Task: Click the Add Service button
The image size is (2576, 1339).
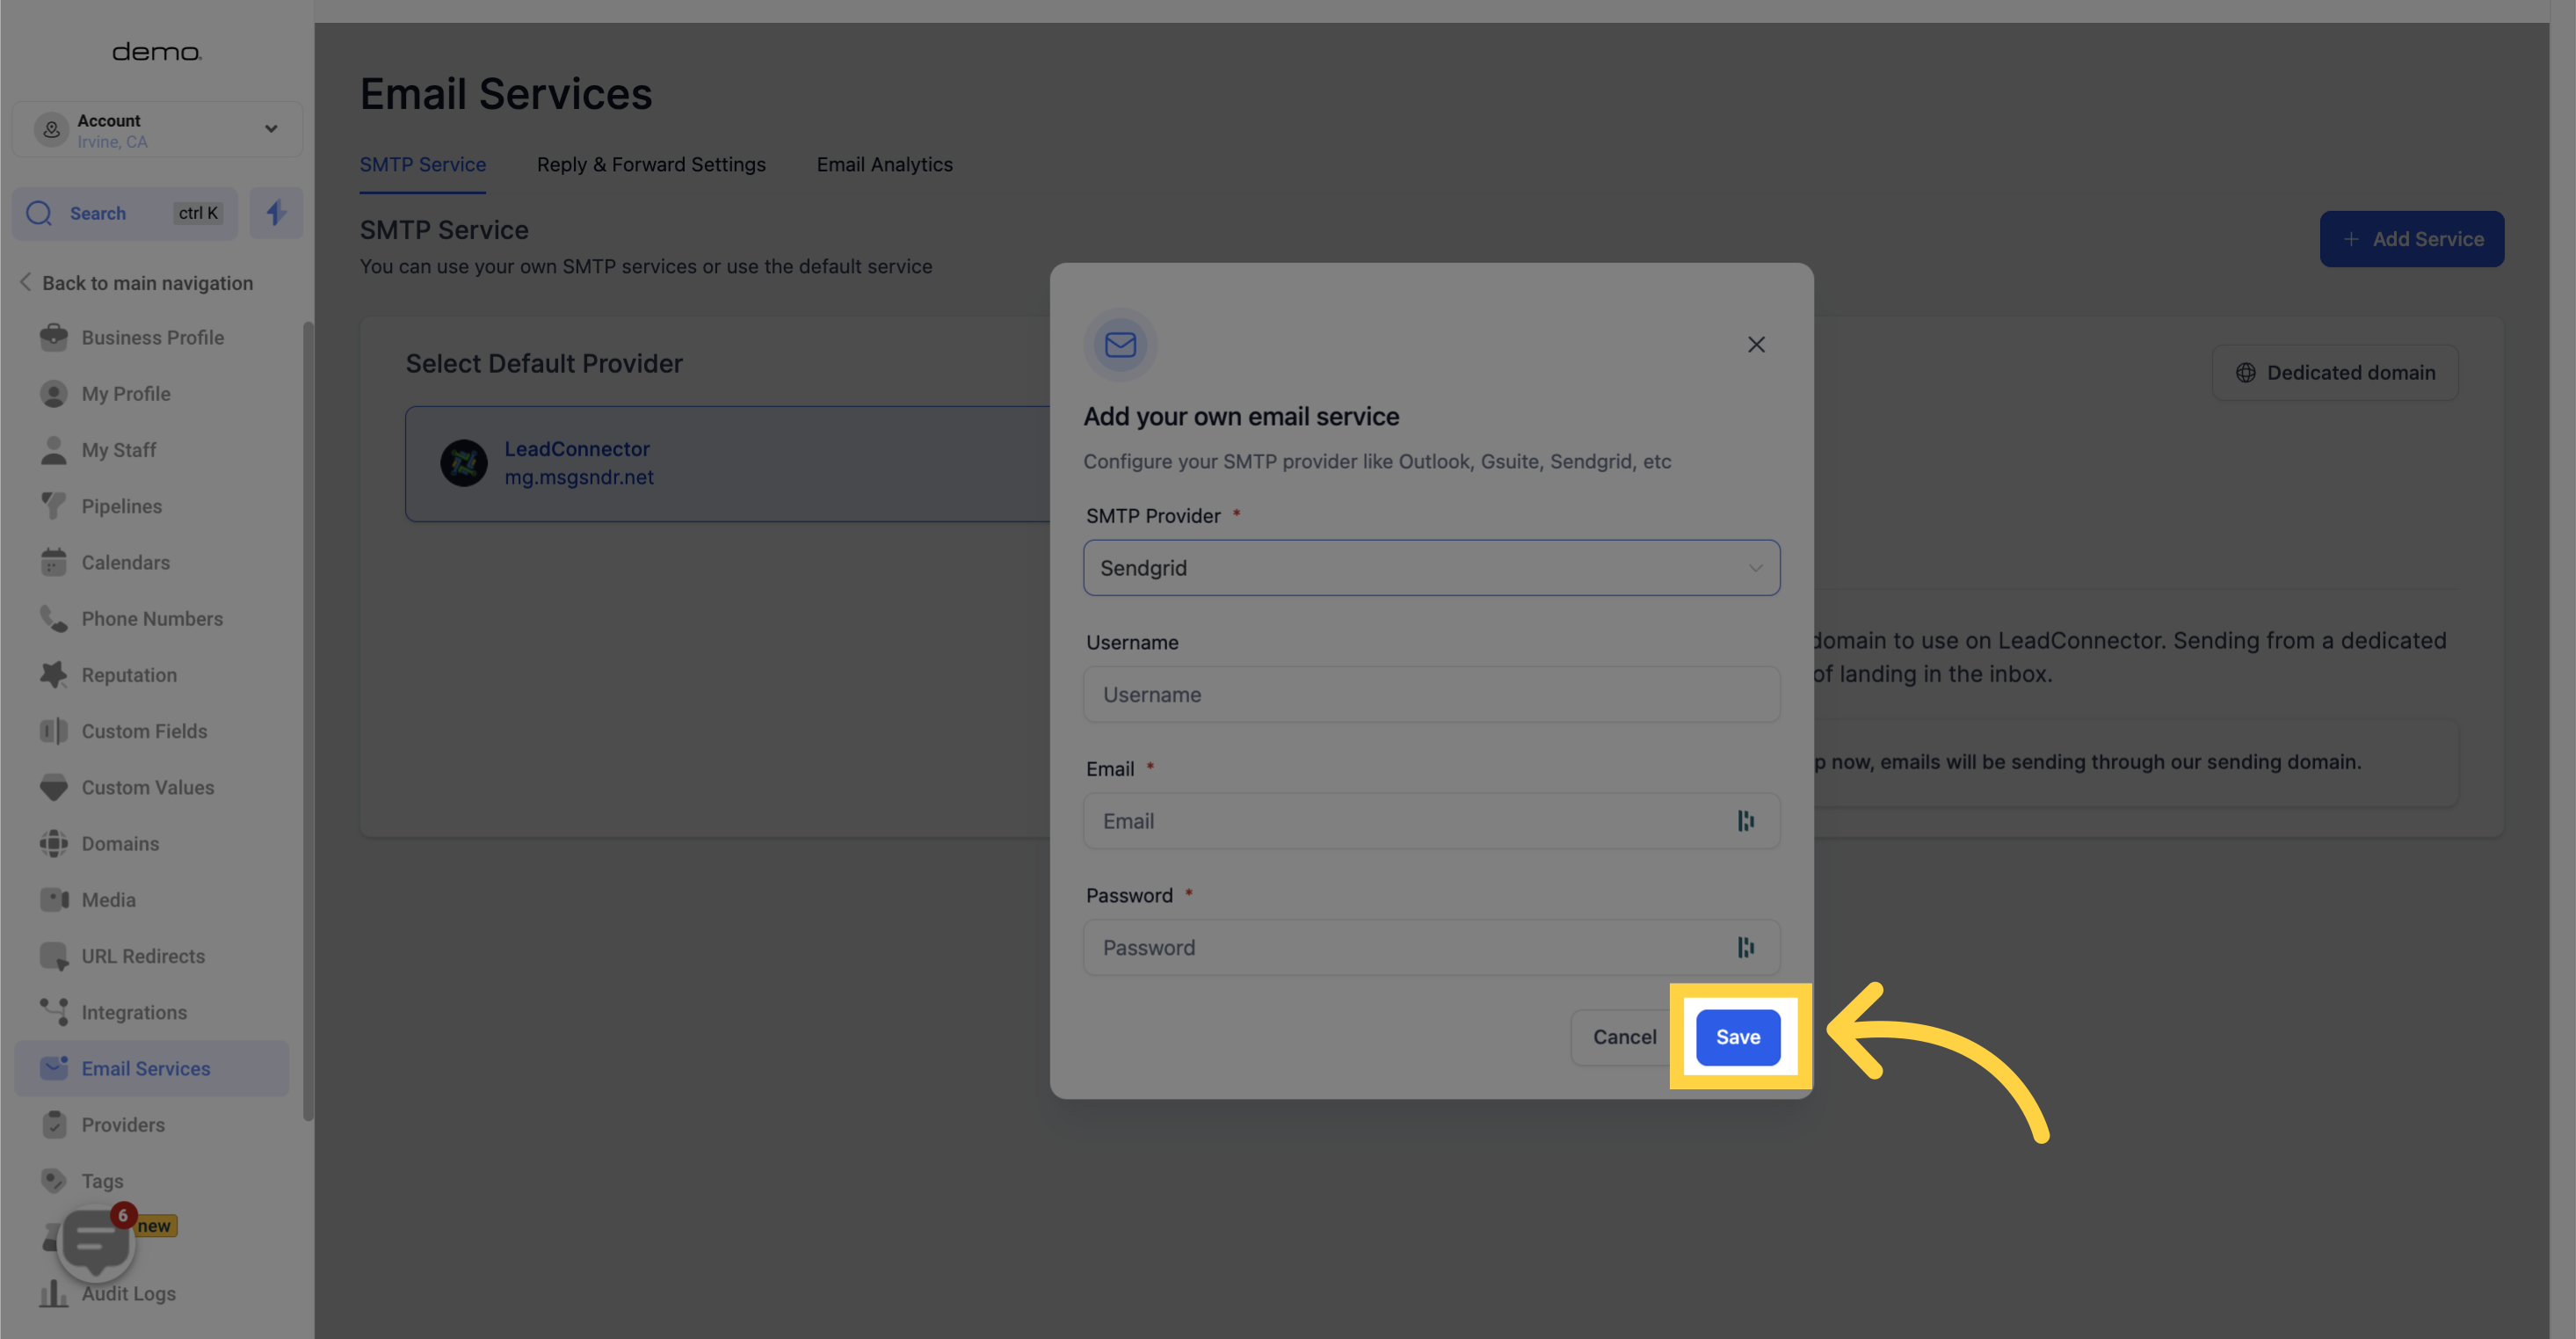Action: coord(2411,238)
